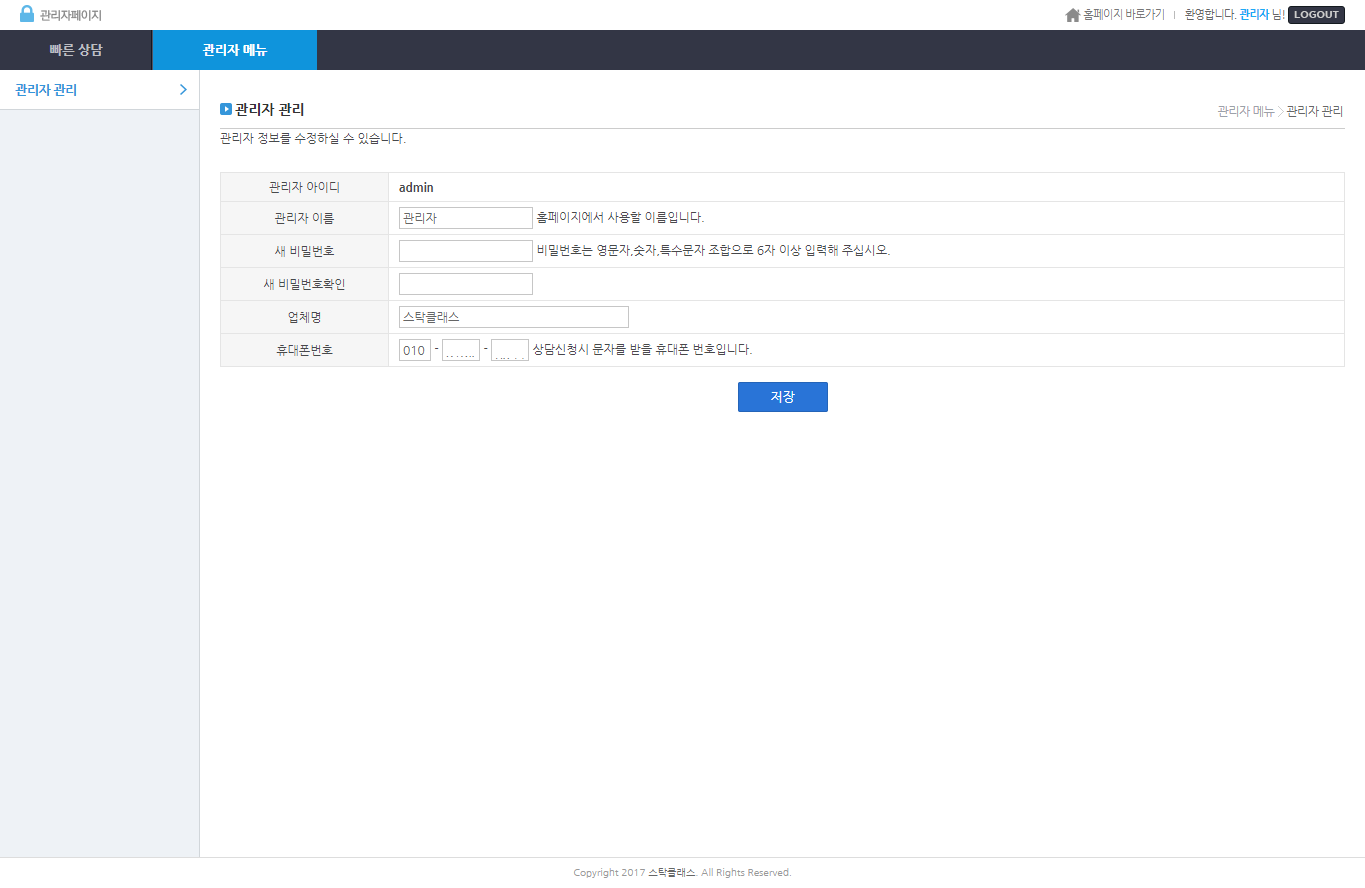The height and width of the screenshot is (888, 1365).
Task: Open 관리자 관리 in the left sidebar
Action: [47, 90]
